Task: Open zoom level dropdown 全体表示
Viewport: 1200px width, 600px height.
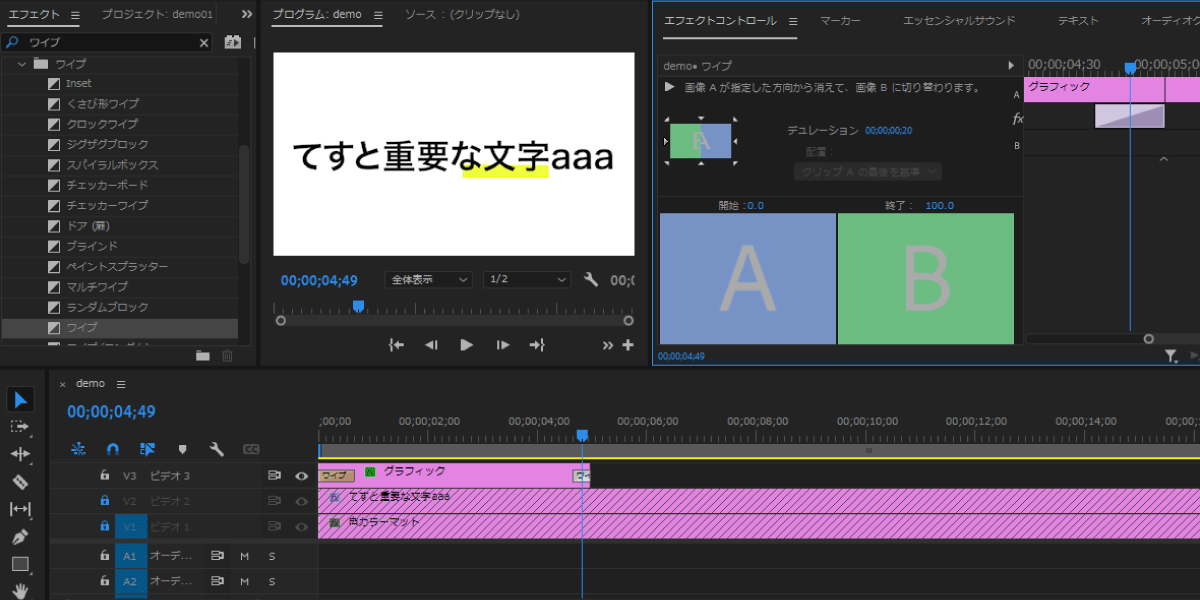Action: click(x=430, y=280)
